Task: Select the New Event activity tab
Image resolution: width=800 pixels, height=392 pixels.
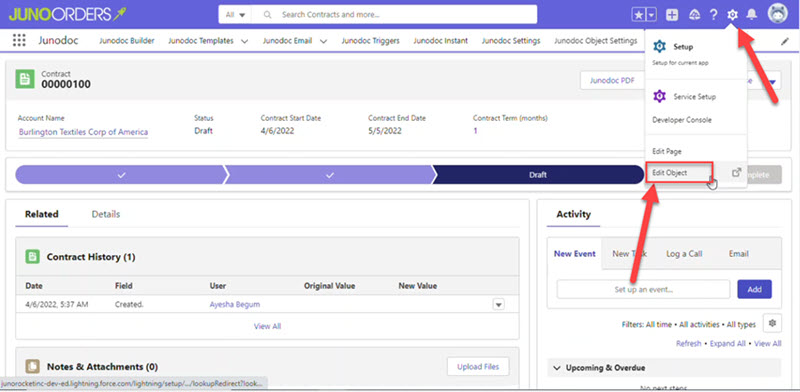Action: pyautogui.click(x=574, y=254)
